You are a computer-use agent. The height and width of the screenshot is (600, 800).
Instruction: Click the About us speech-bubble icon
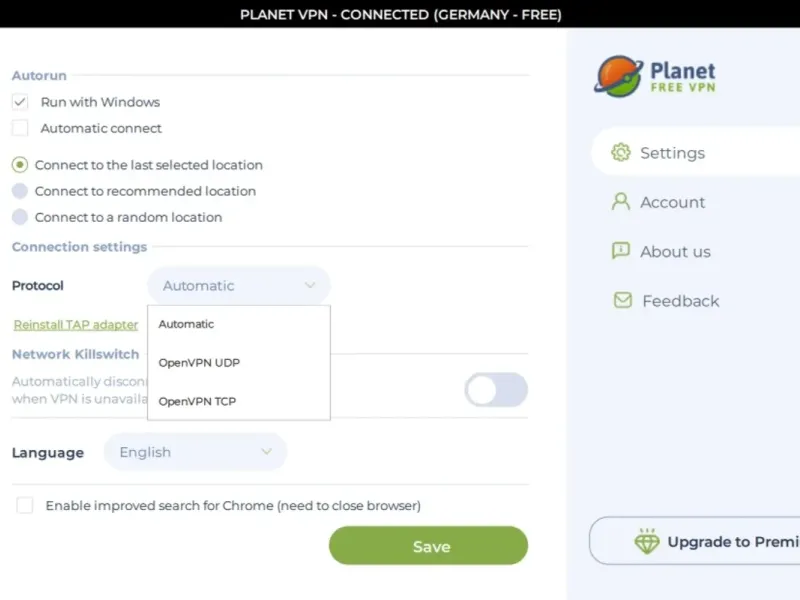620,251
